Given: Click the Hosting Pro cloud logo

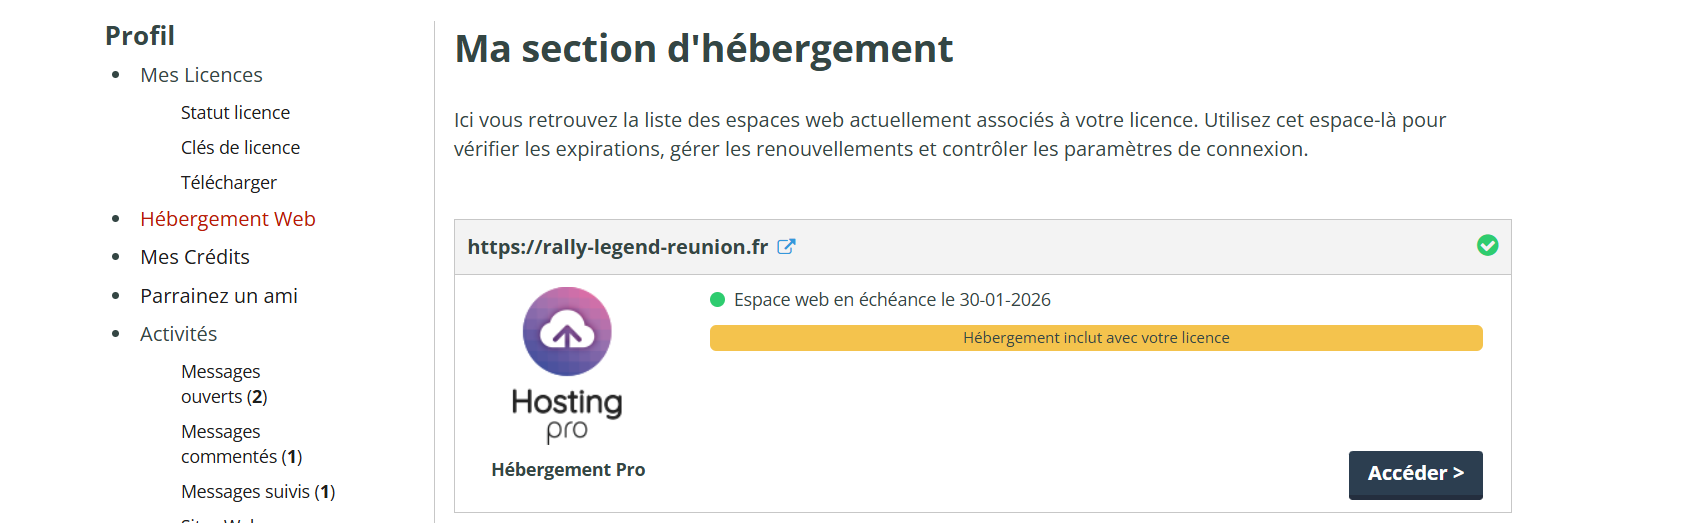Looking at the screenshot, I should click(567, 332).
